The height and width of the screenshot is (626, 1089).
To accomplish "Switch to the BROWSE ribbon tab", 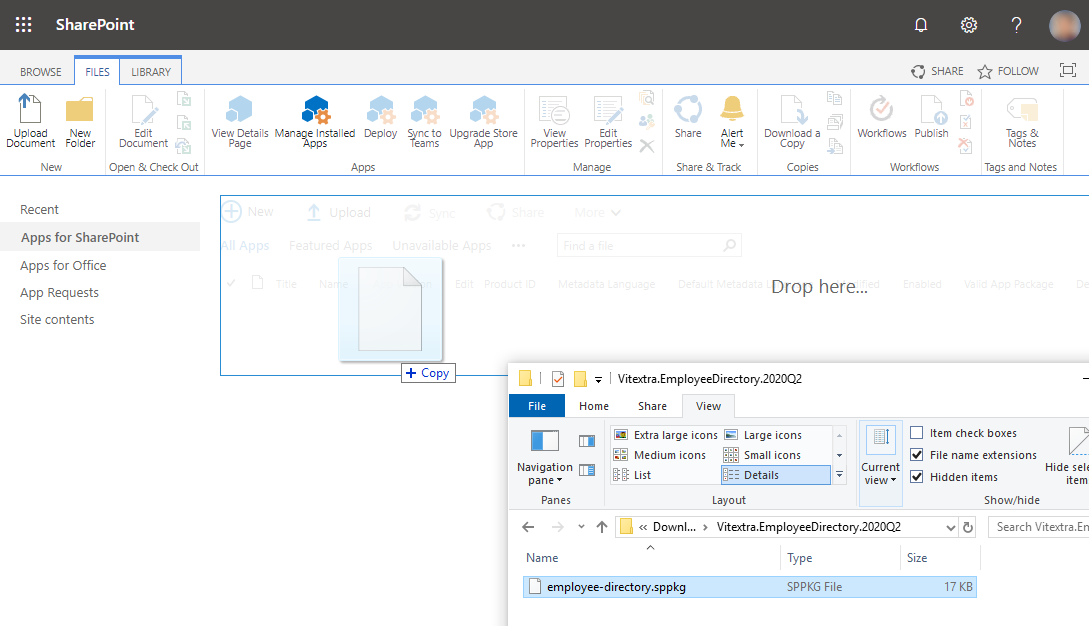I will click(40, 72).
